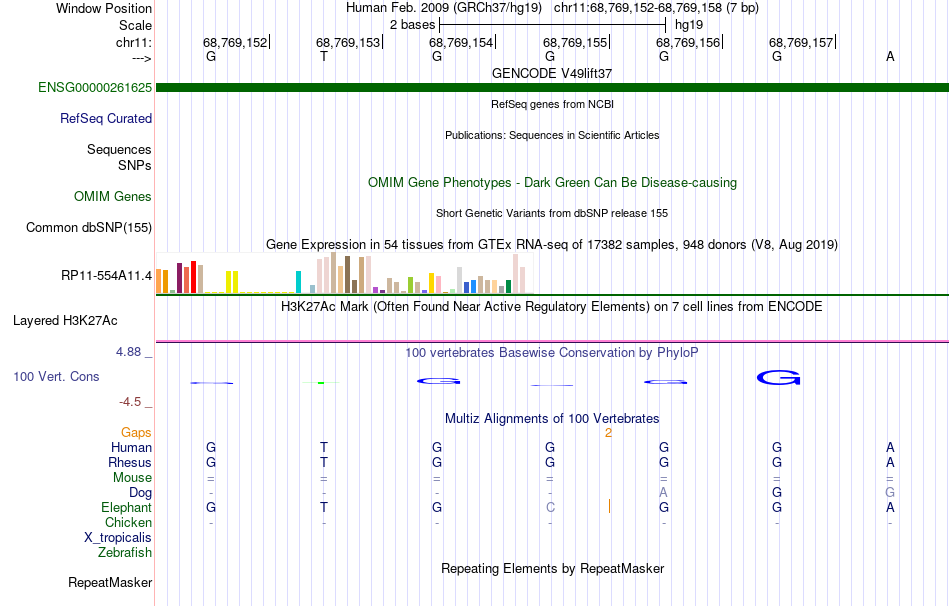Click the Mouse species label
The width and height of the screenshot is (950, 606).
[x=132, y=478]
